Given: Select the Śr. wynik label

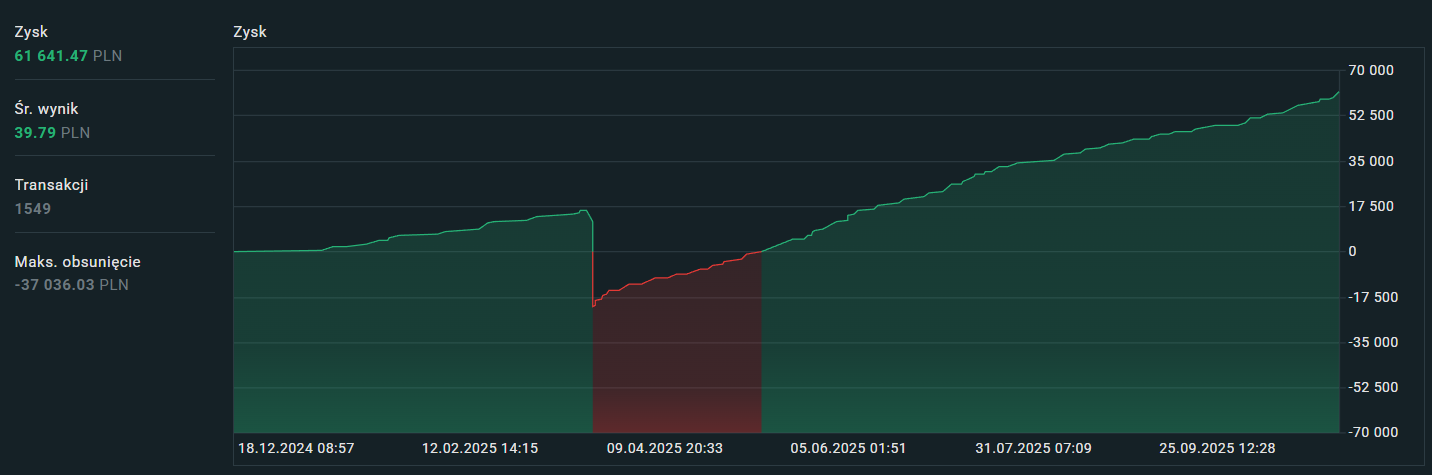Looking at the screenshot, I should click(46, 108).
